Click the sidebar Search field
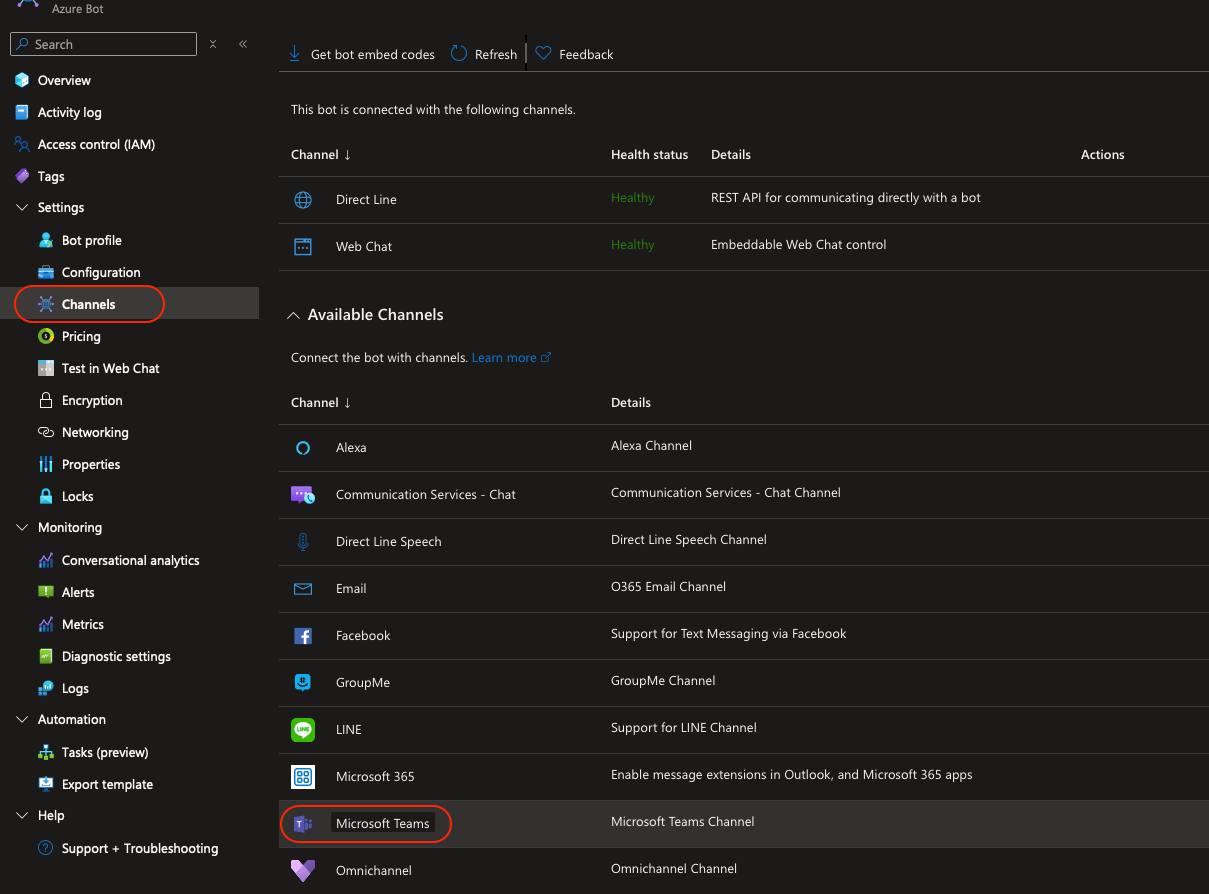 pyautogui.click(x=103, y=44)
